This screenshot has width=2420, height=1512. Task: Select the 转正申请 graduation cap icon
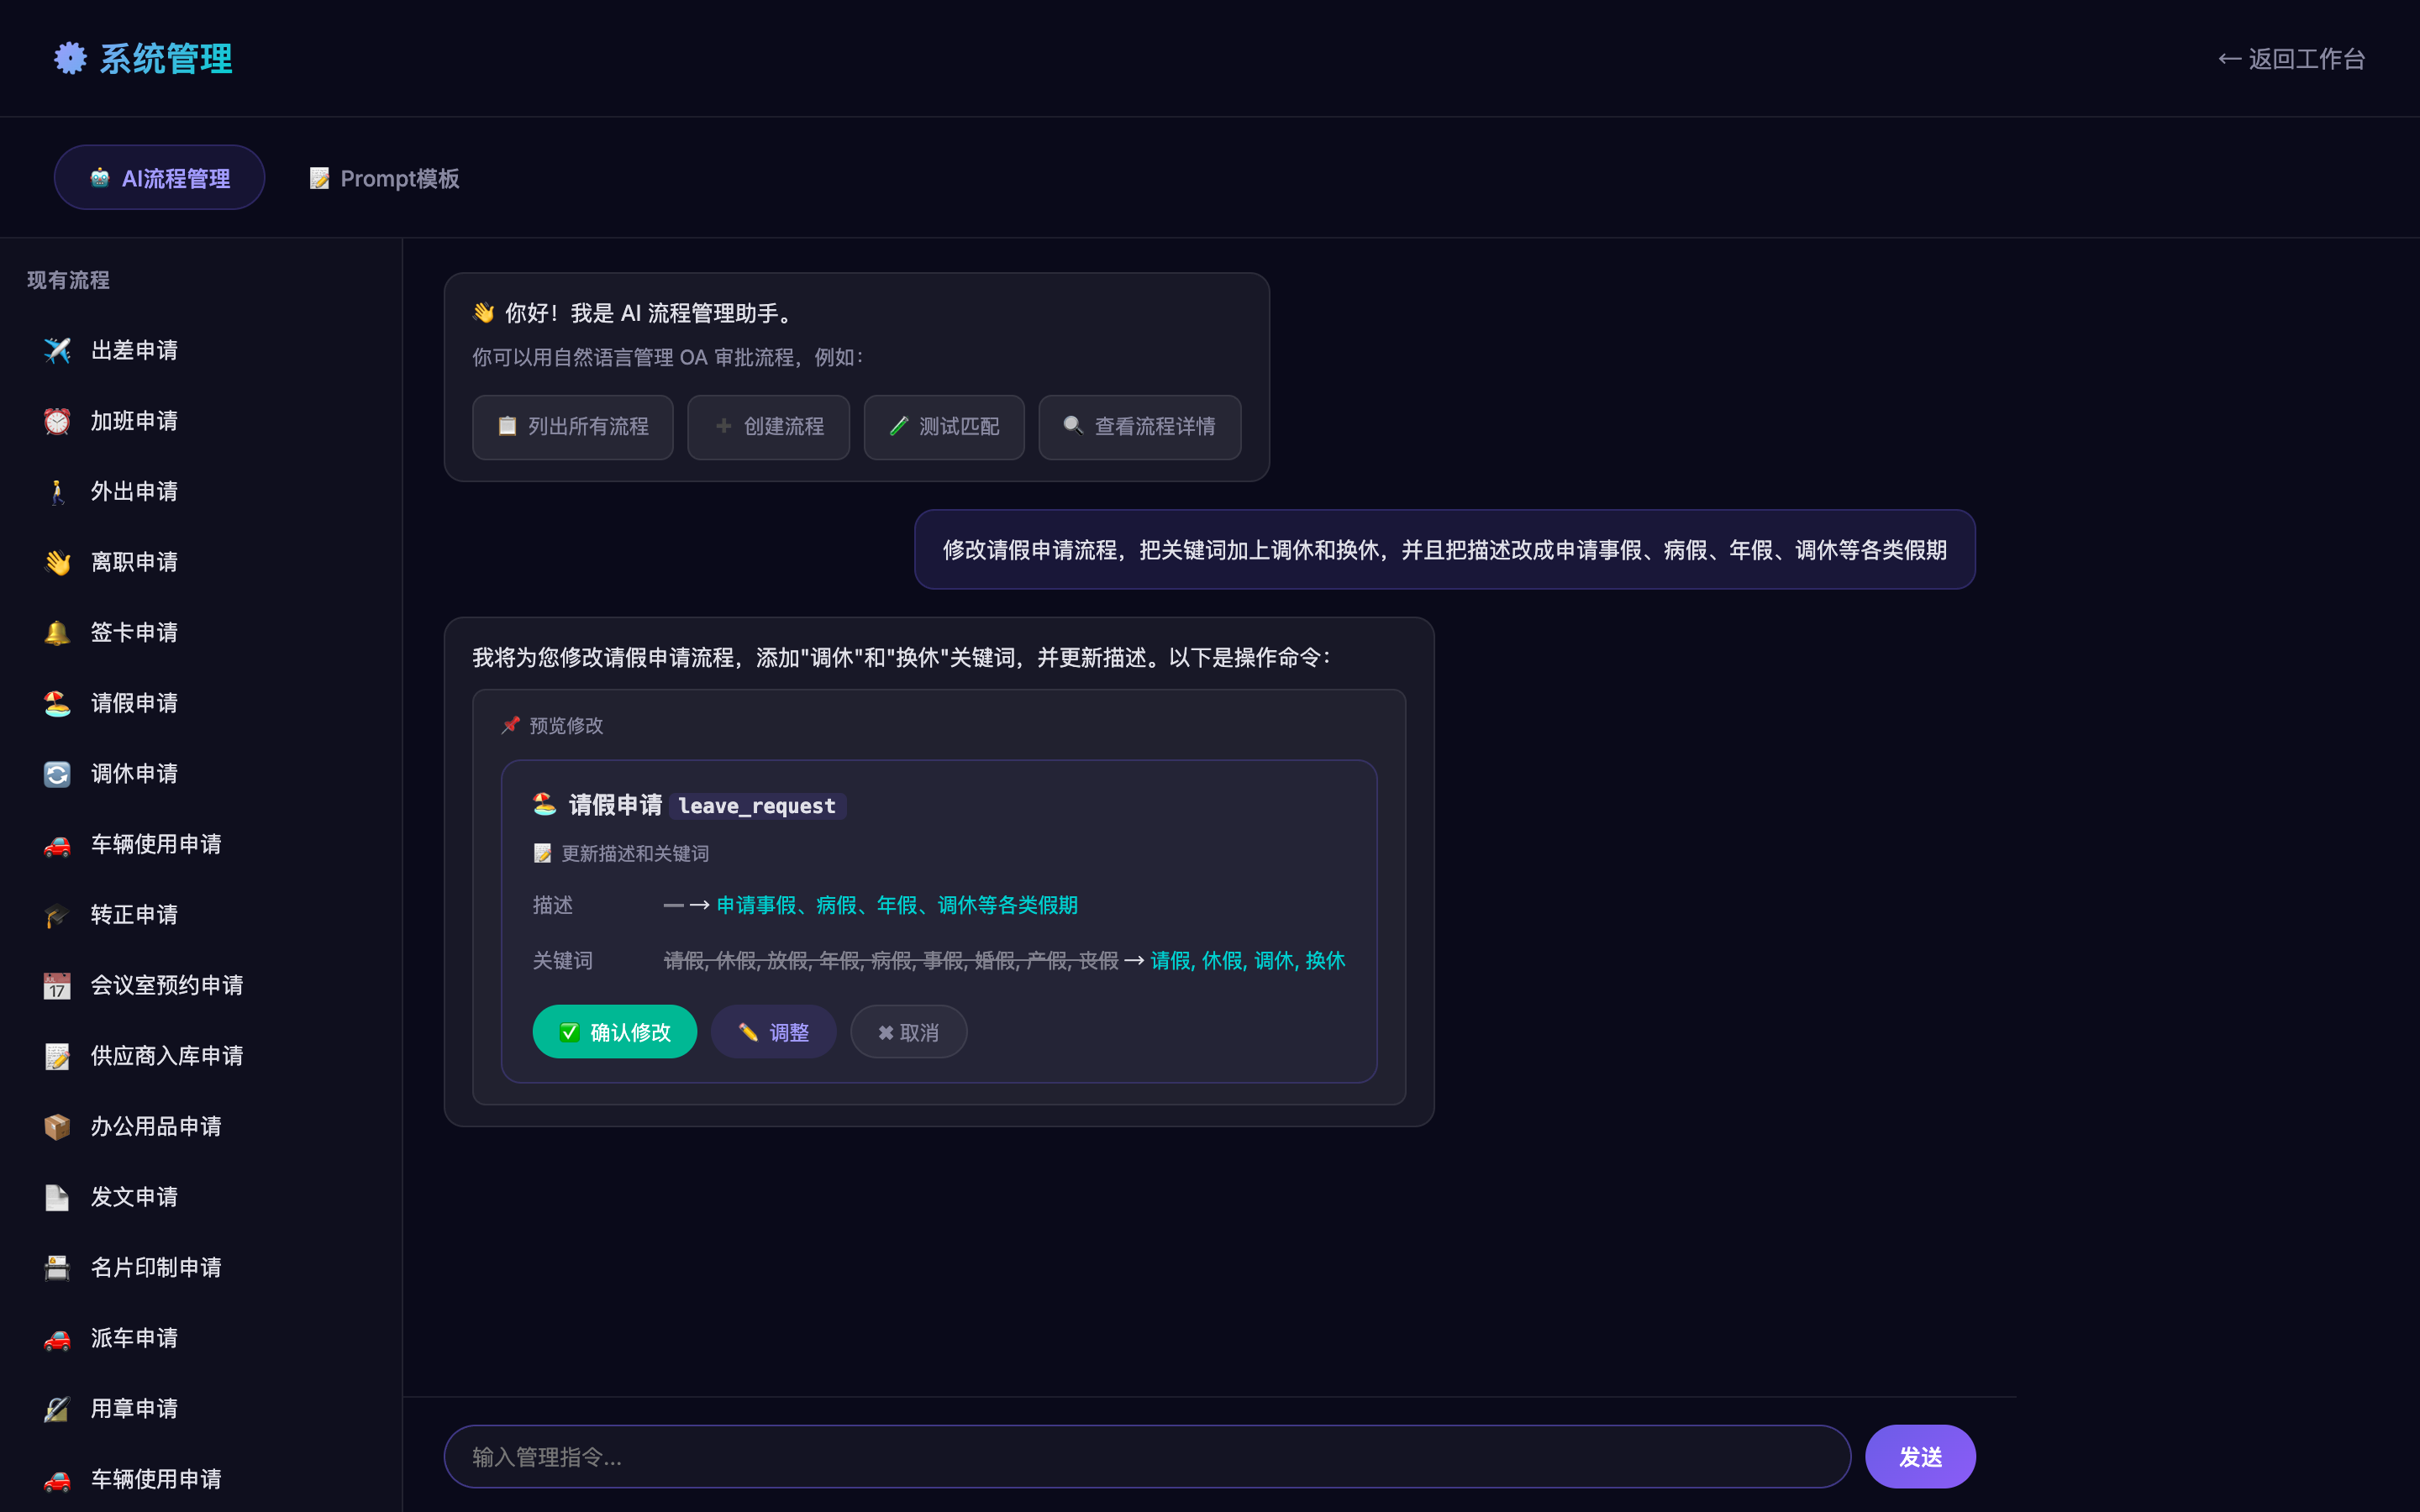coord(57,915)
